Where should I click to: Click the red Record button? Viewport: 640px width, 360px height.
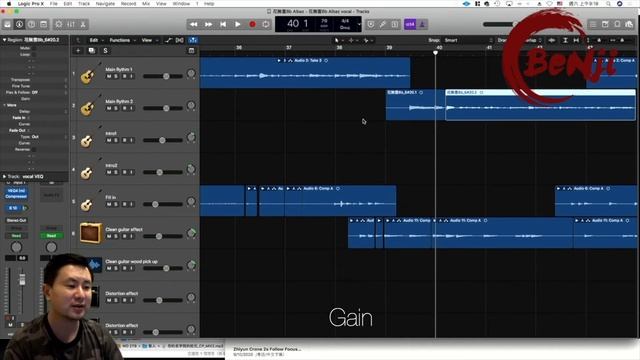[x=252, y=24]
